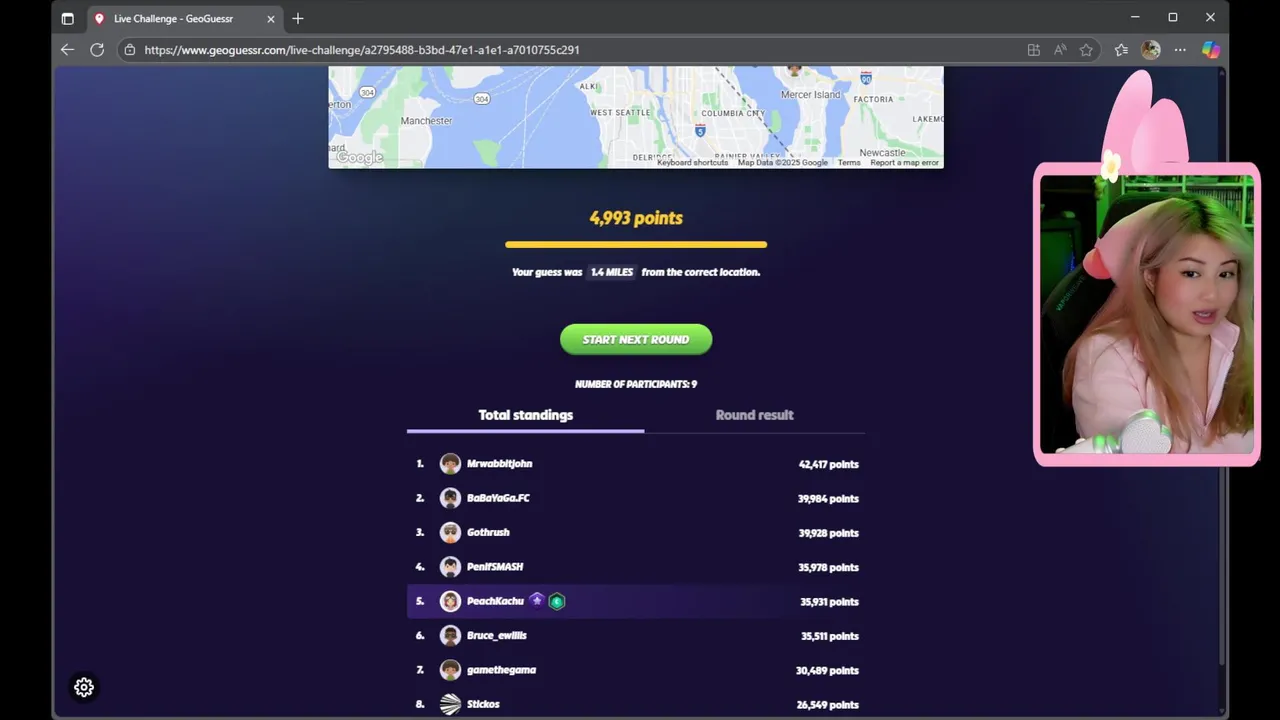Click Report a map error link

tap(904, 163)
